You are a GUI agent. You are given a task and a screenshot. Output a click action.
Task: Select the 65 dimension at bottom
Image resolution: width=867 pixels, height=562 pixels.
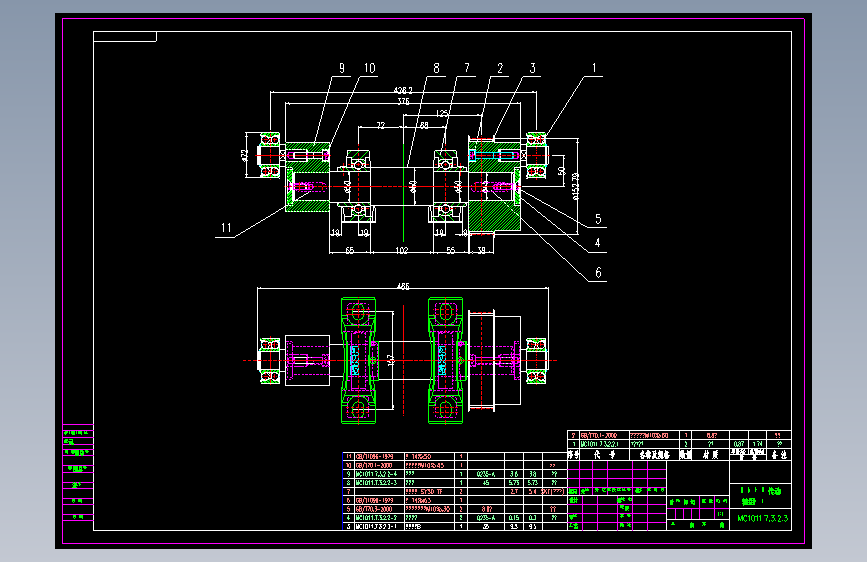(x=349, y=251)
